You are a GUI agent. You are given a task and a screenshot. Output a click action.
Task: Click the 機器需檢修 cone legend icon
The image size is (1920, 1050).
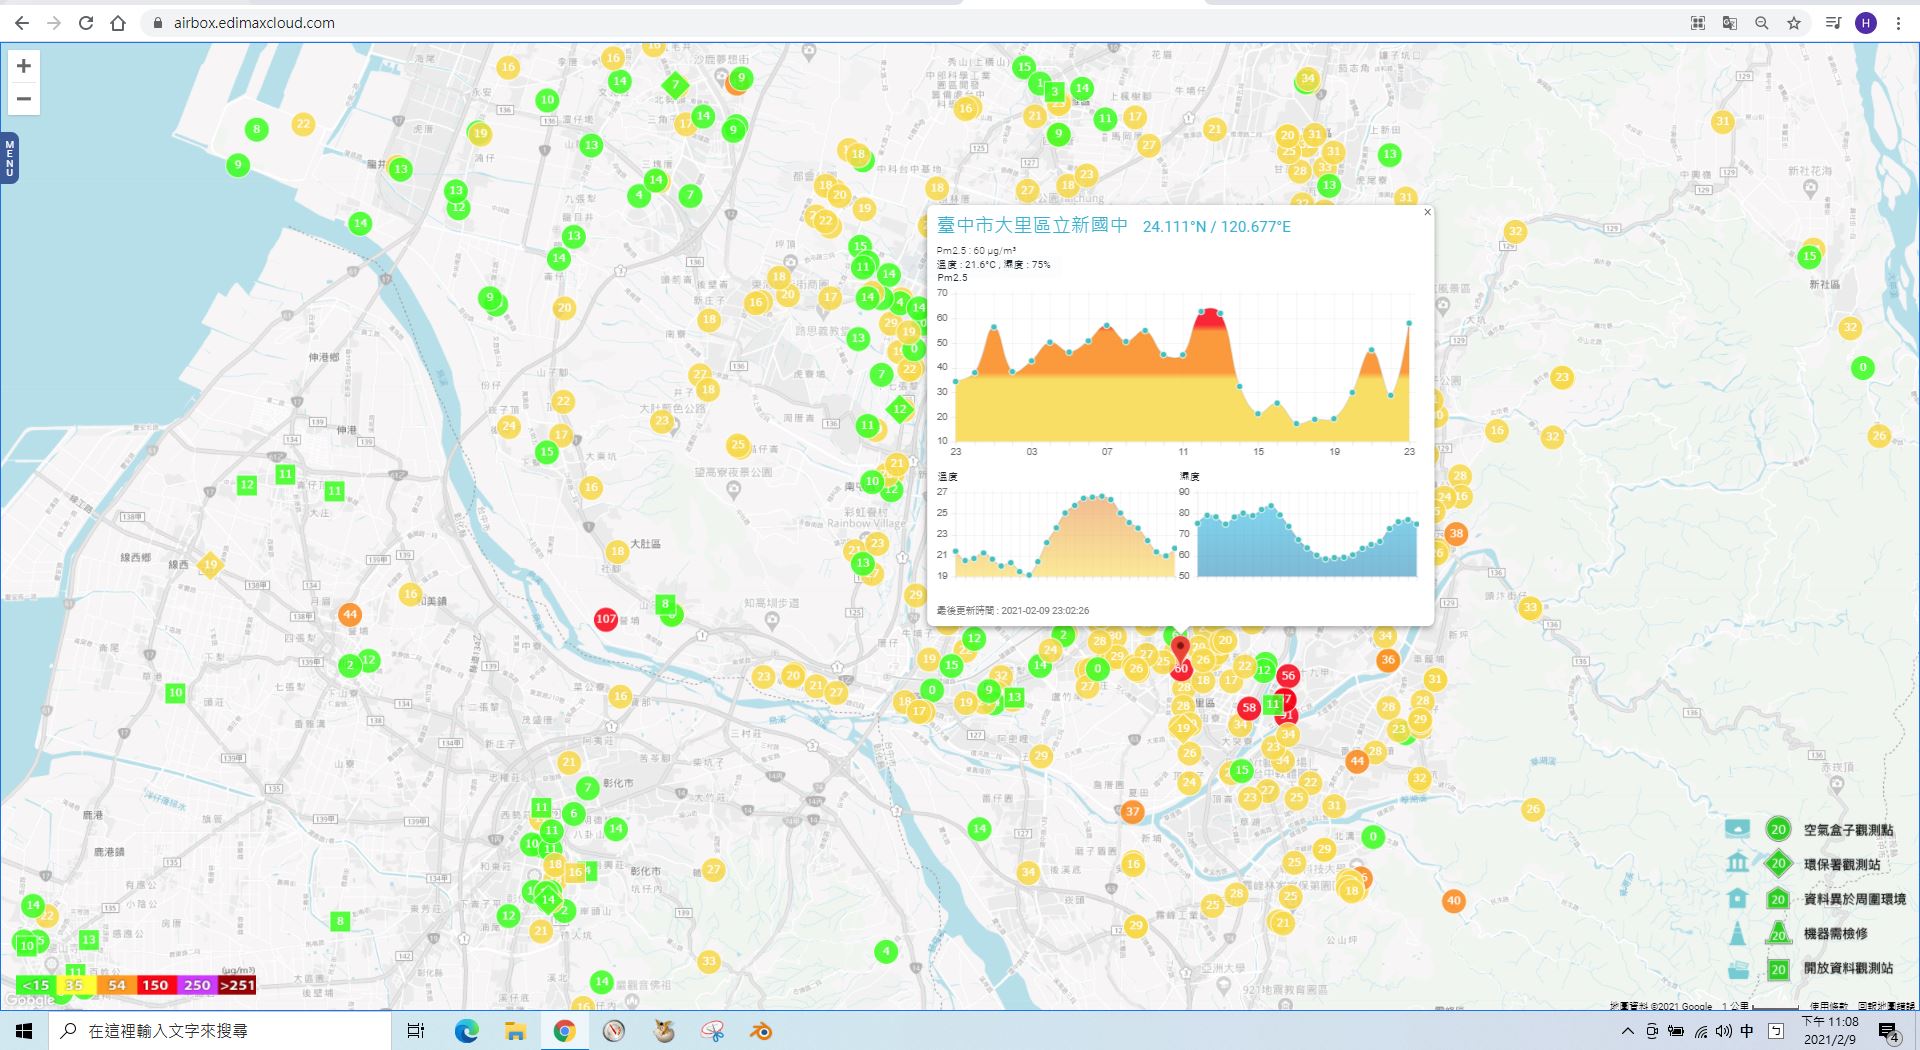(1738, 932)
